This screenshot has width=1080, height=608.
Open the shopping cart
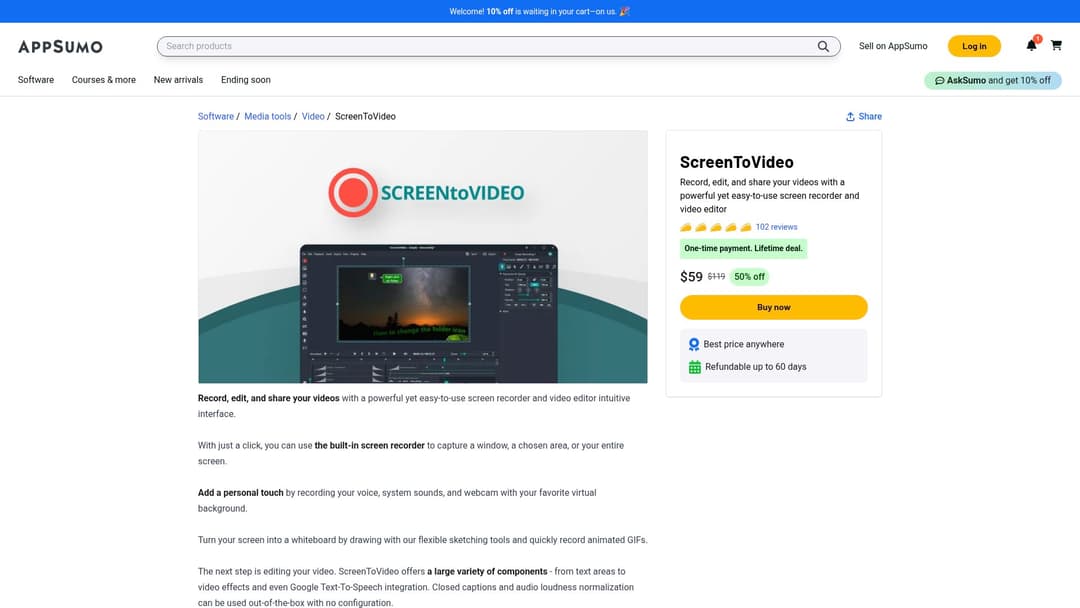tap(1056, 45)
